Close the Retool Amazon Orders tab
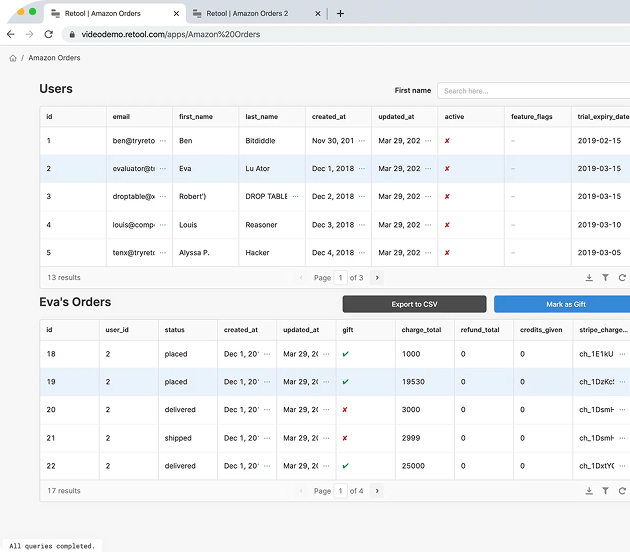Screen dimensions: 630x552 pyautogui.click(x=176, y=14)
